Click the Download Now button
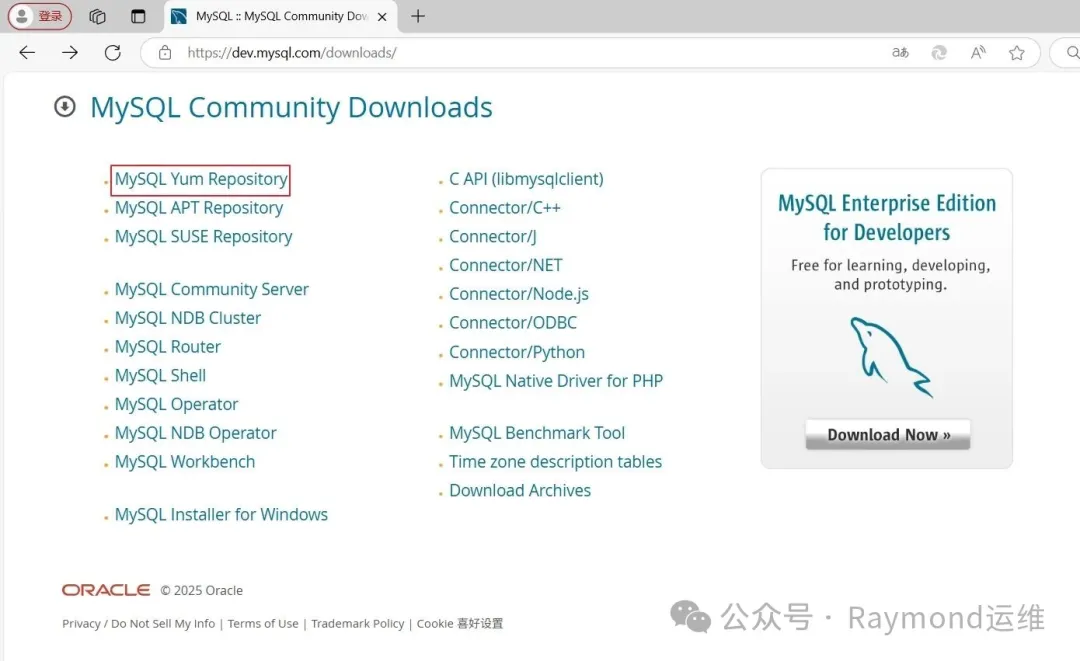This screenshot has height=661, width=1080. point(888,434)
